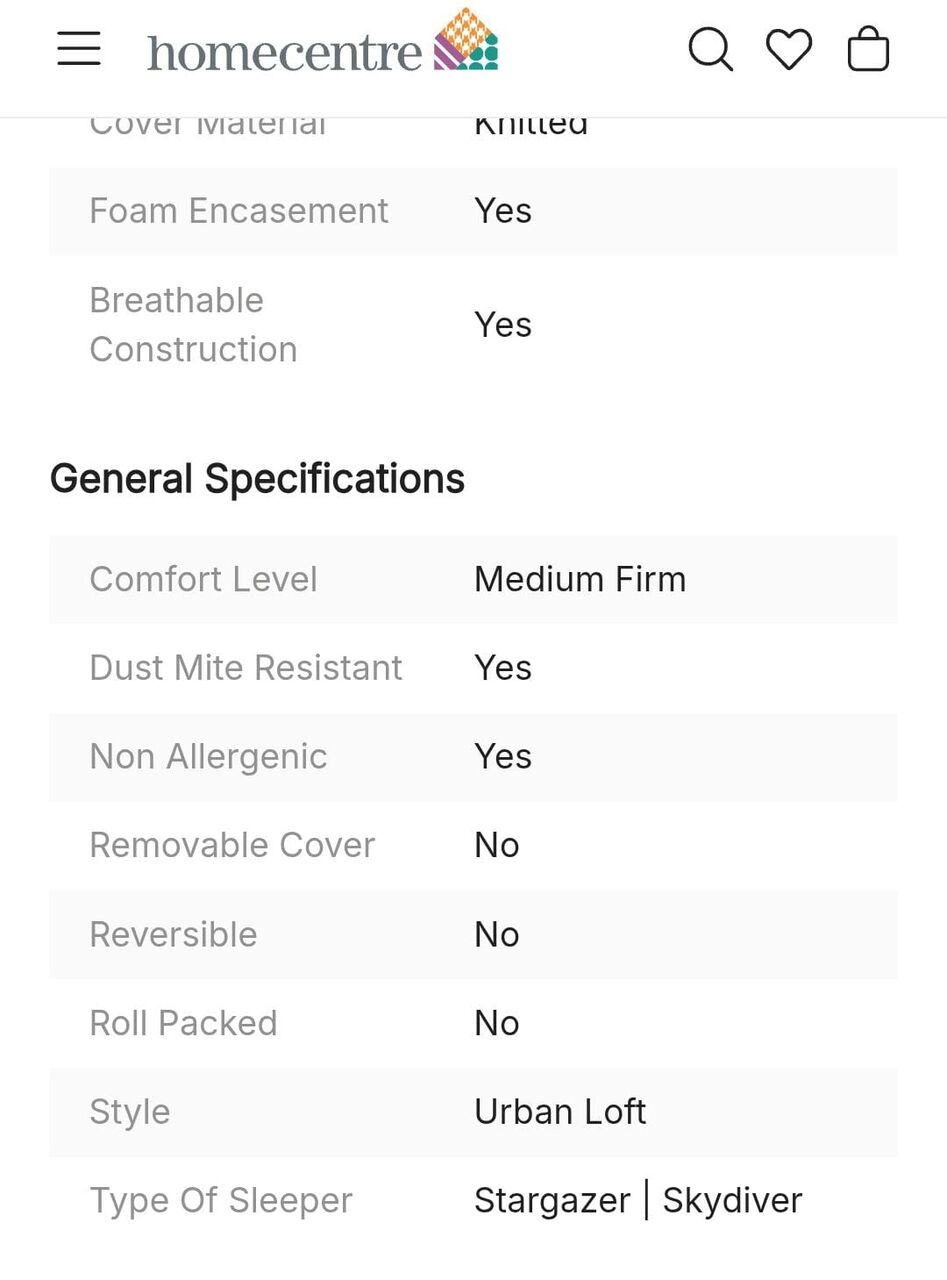Select the Stargazer | Skydiver value text

[x=638, y=1201]
